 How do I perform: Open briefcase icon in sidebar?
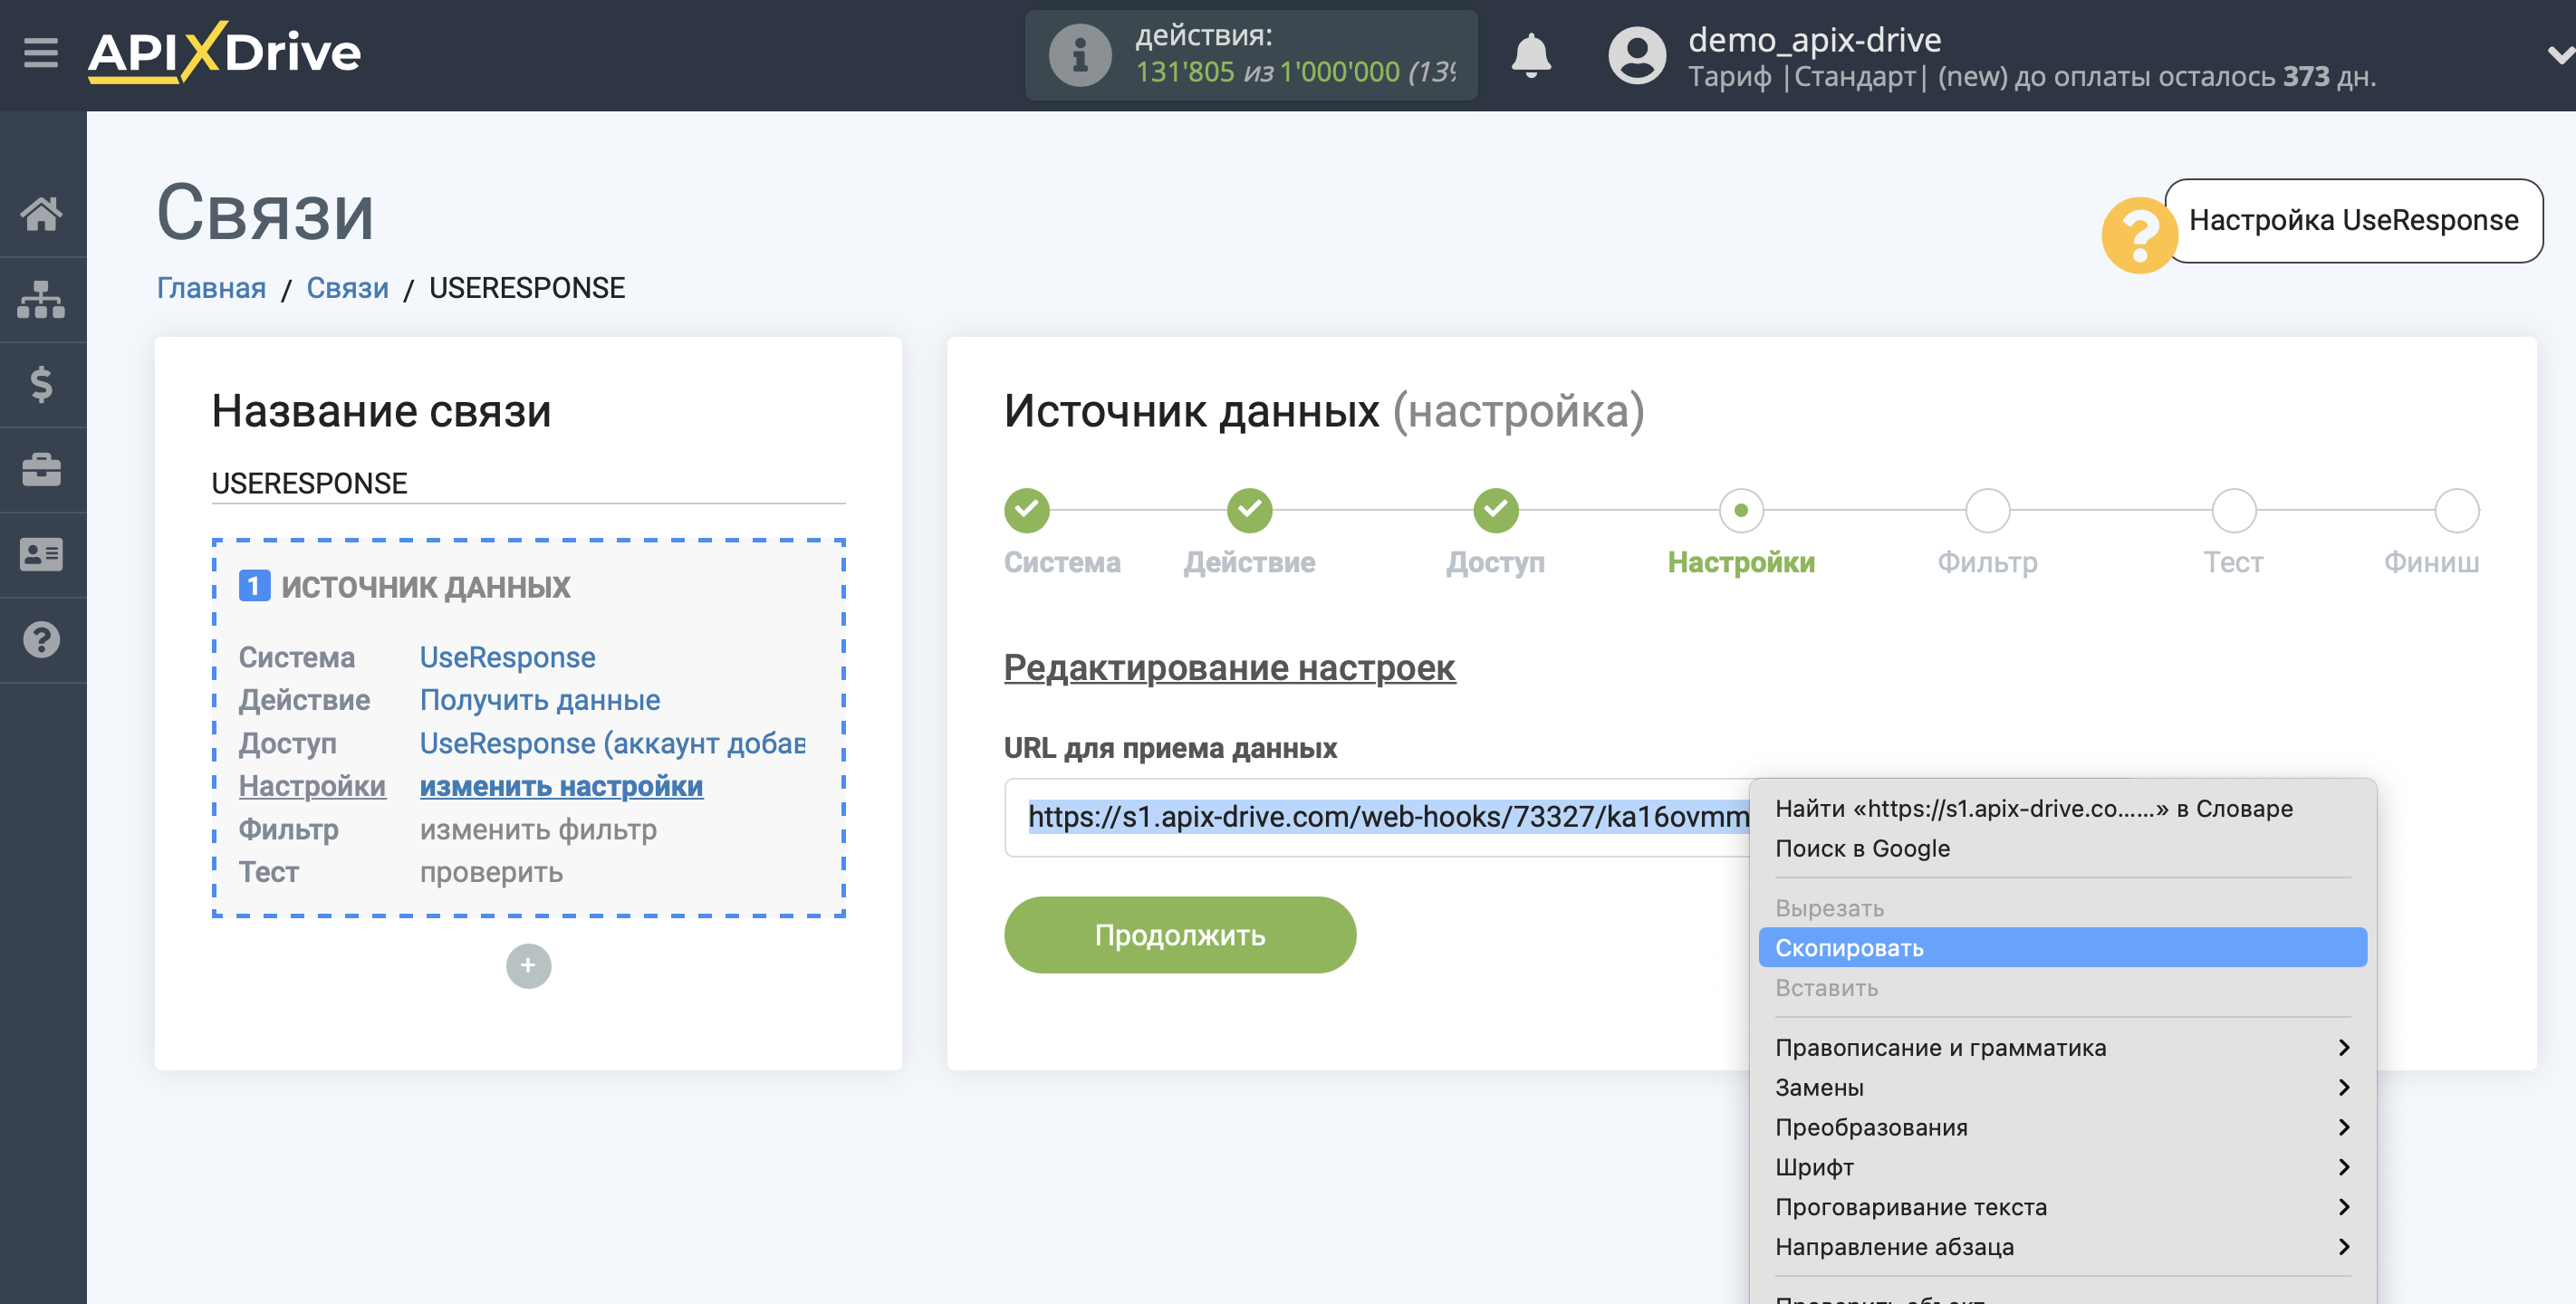[41, 469]
